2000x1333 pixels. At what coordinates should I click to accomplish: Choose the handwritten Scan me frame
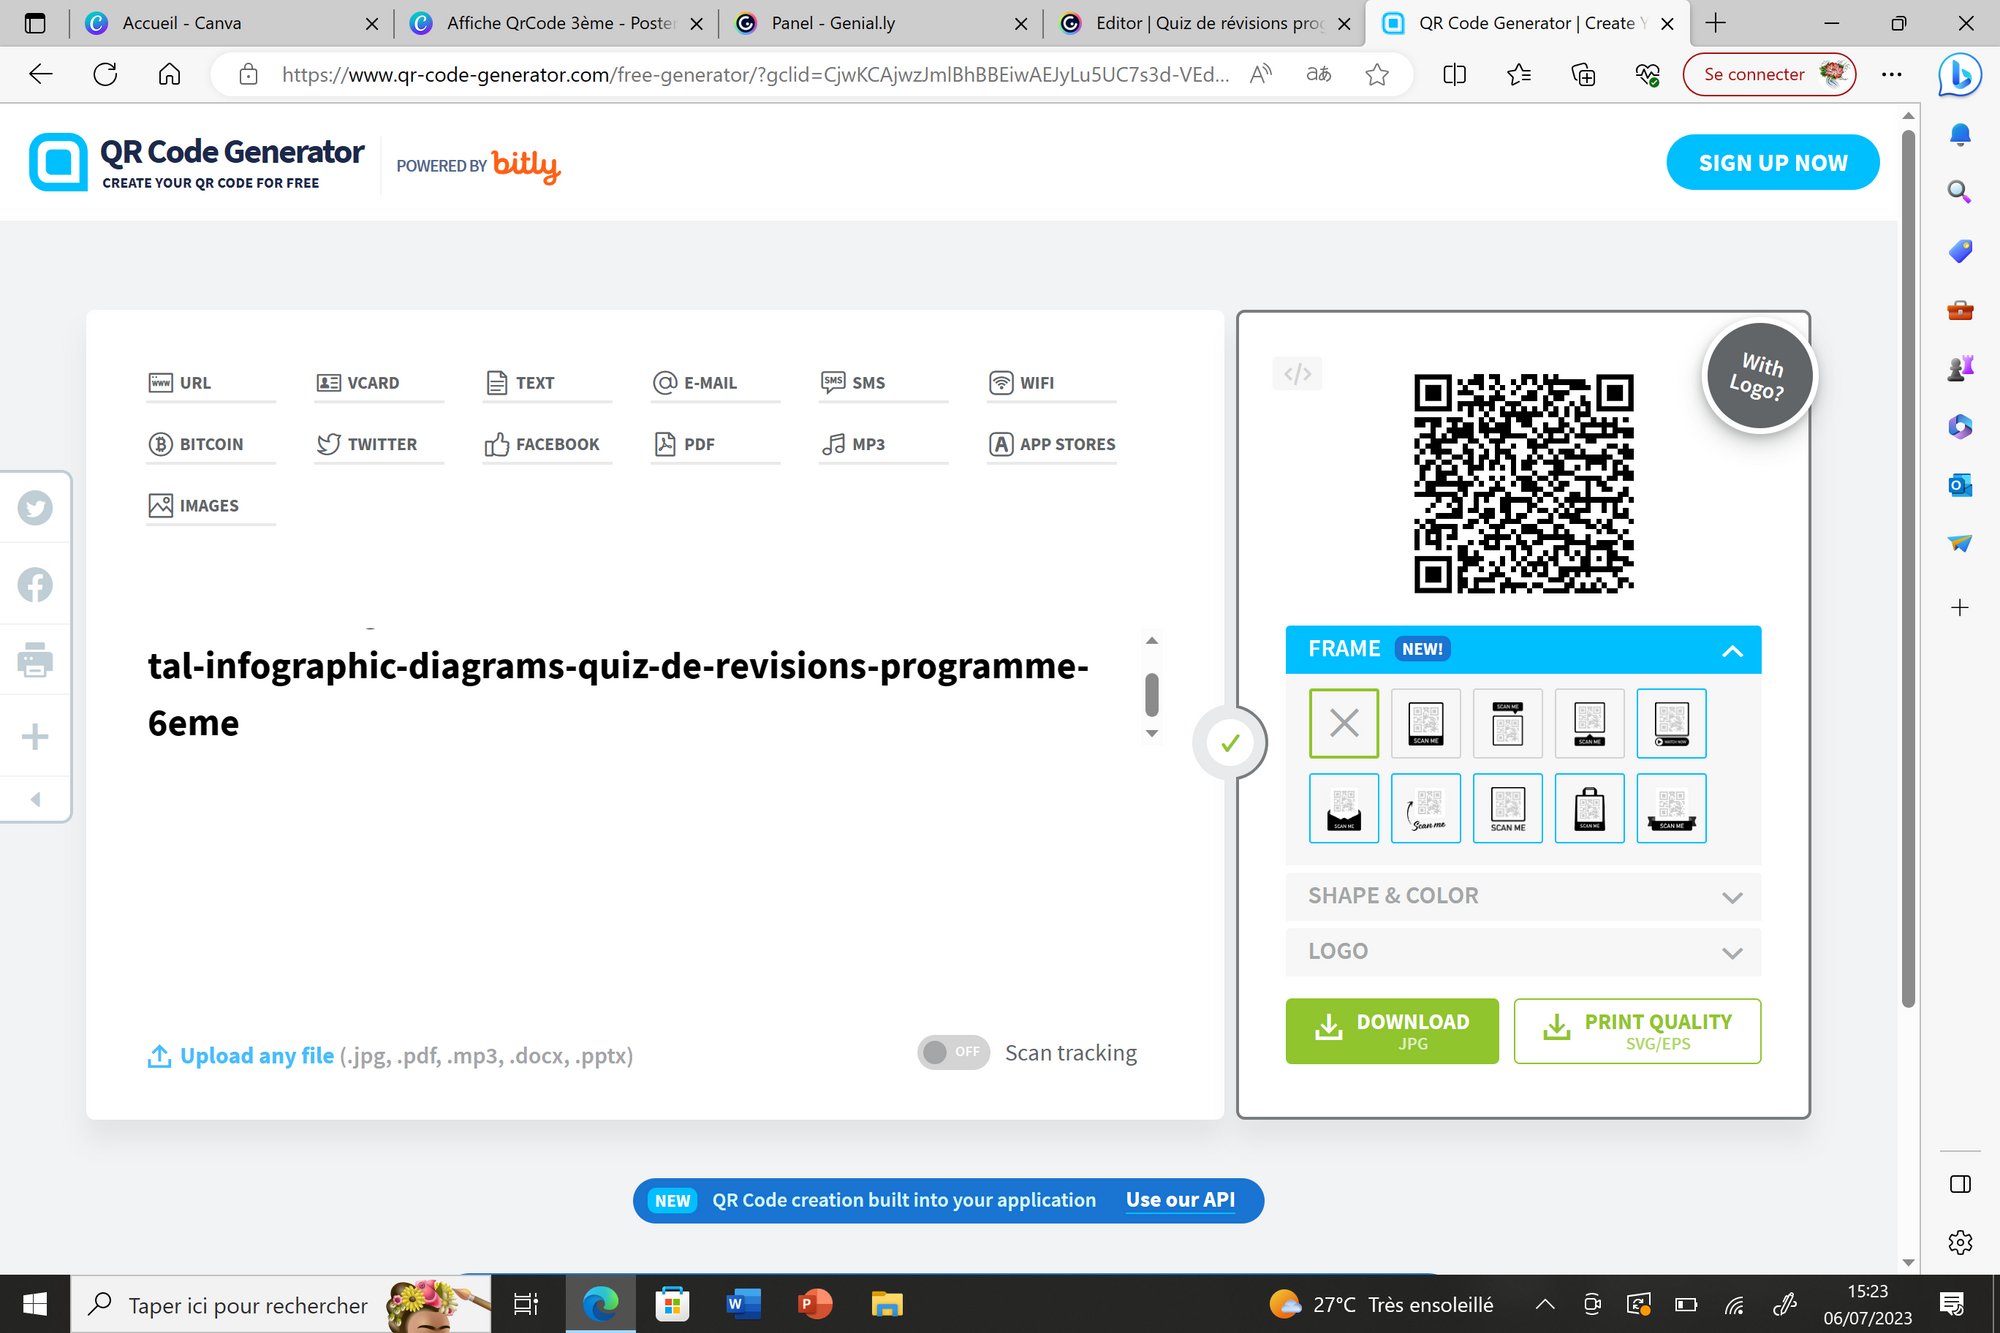point(1426,808)
